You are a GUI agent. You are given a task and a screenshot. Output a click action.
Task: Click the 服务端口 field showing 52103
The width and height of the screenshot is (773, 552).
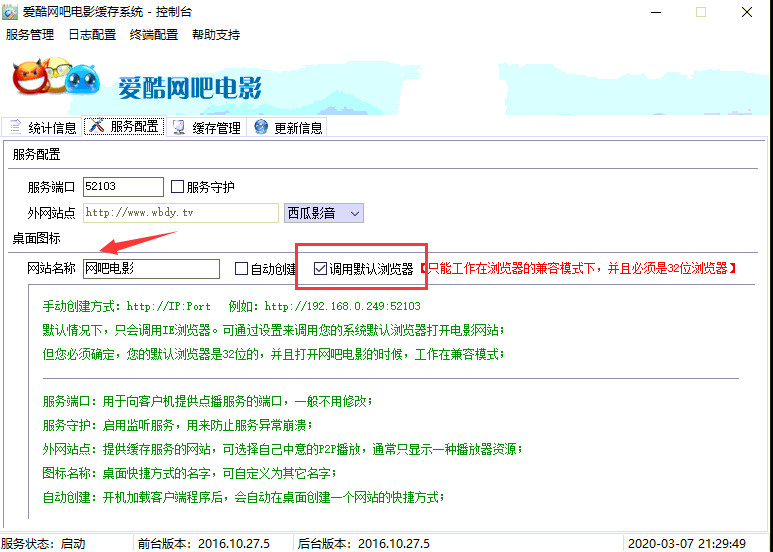123,187
